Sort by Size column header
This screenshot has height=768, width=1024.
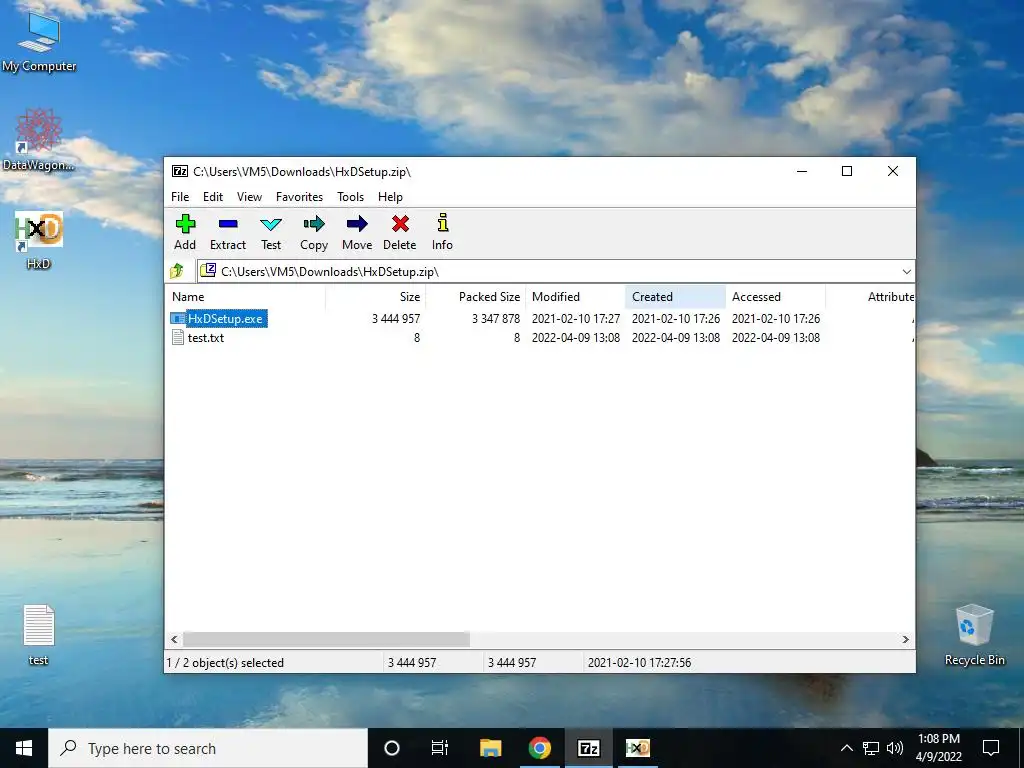click(x=376, y=296)
